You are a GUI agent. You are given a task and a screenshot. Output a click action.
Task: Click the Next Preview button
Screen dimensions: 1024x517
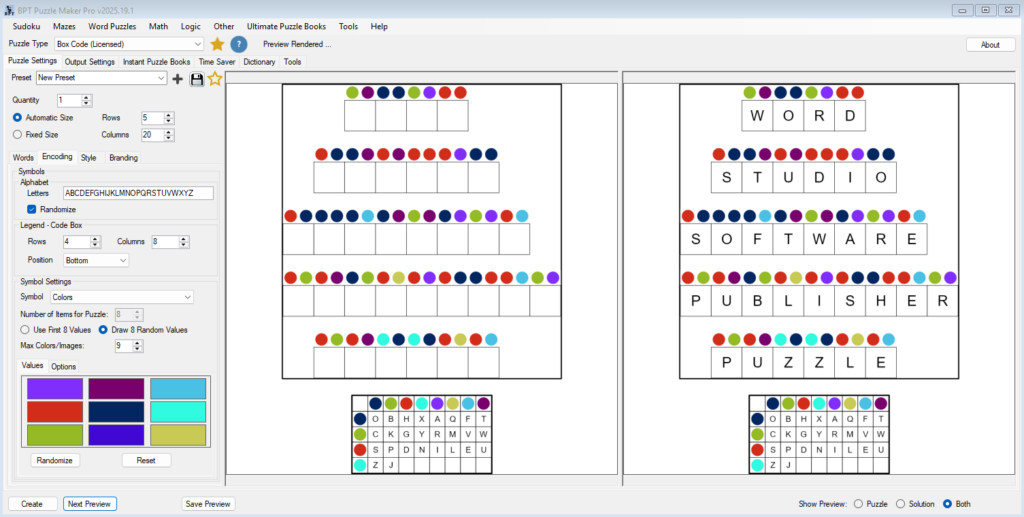[90, 504]
